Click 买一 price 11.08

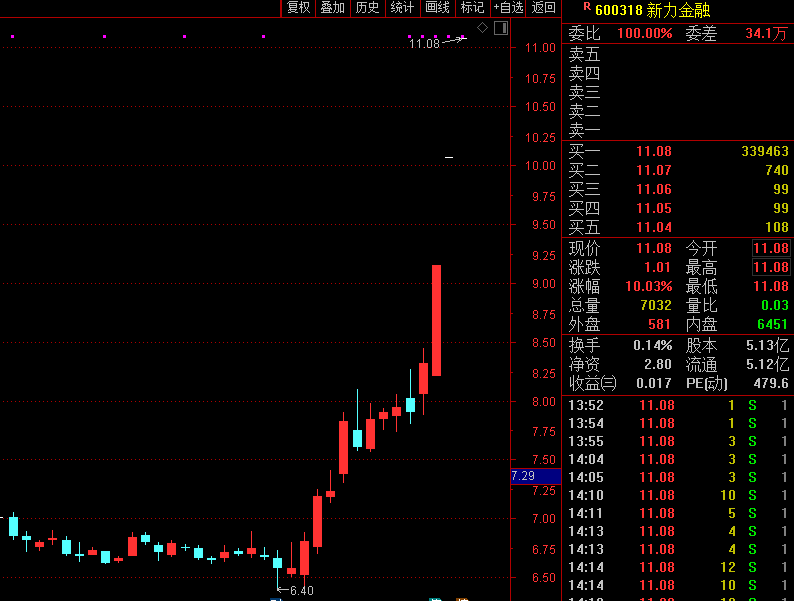[654, 151]
